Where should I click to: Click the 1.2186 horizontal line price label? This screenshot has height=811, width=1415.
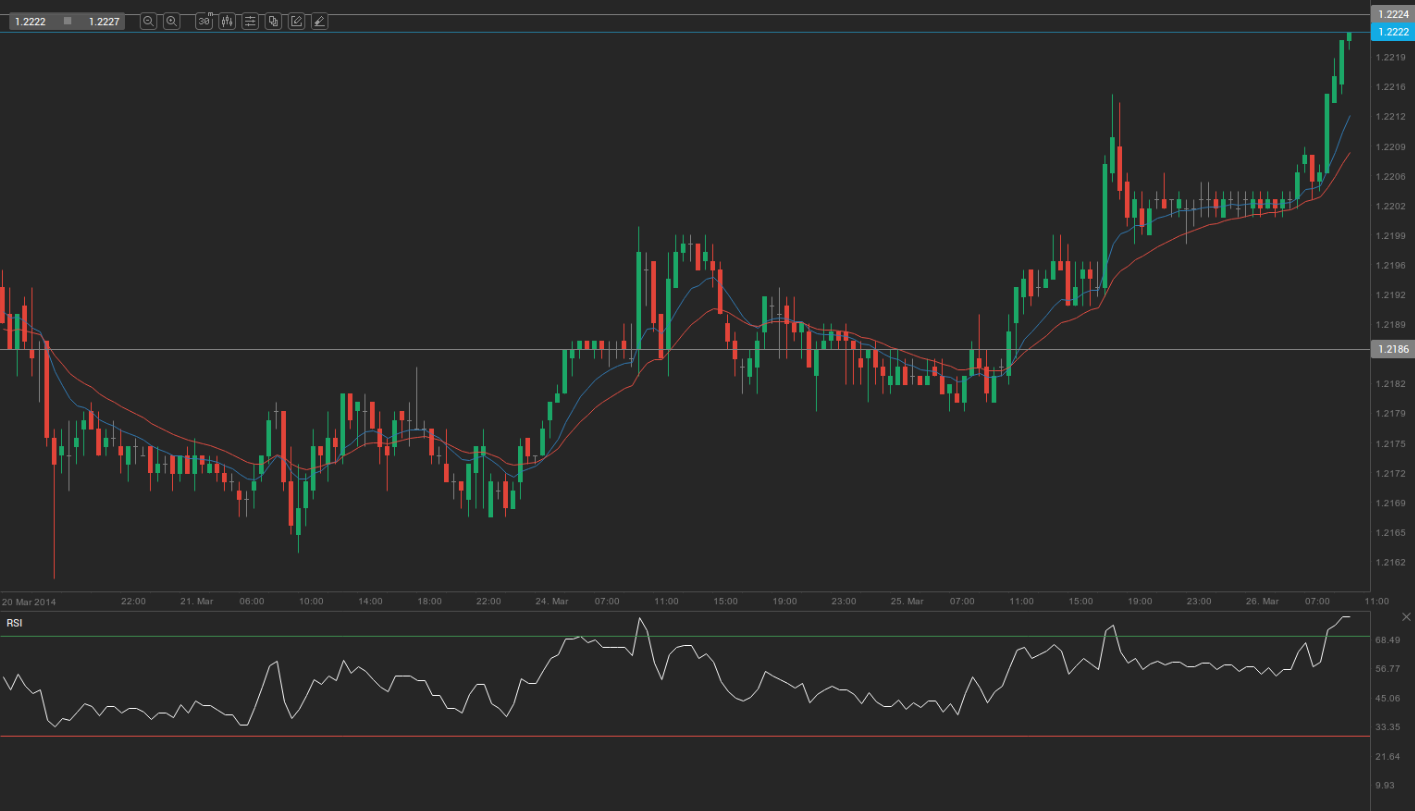click(1391, 349)
